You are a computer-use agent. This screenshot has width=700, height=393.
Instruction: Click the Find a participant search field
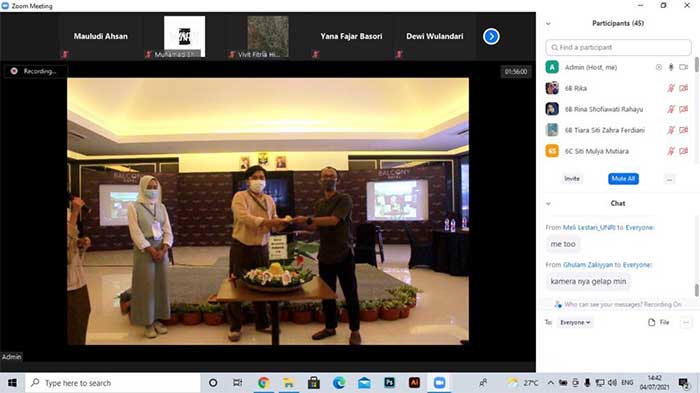pos(618,47)
